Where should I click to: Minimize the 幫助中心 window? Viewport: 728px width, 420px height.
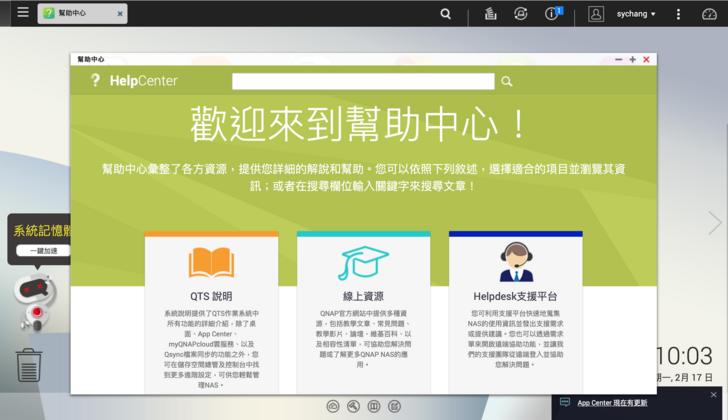click(x=618, y=59)
